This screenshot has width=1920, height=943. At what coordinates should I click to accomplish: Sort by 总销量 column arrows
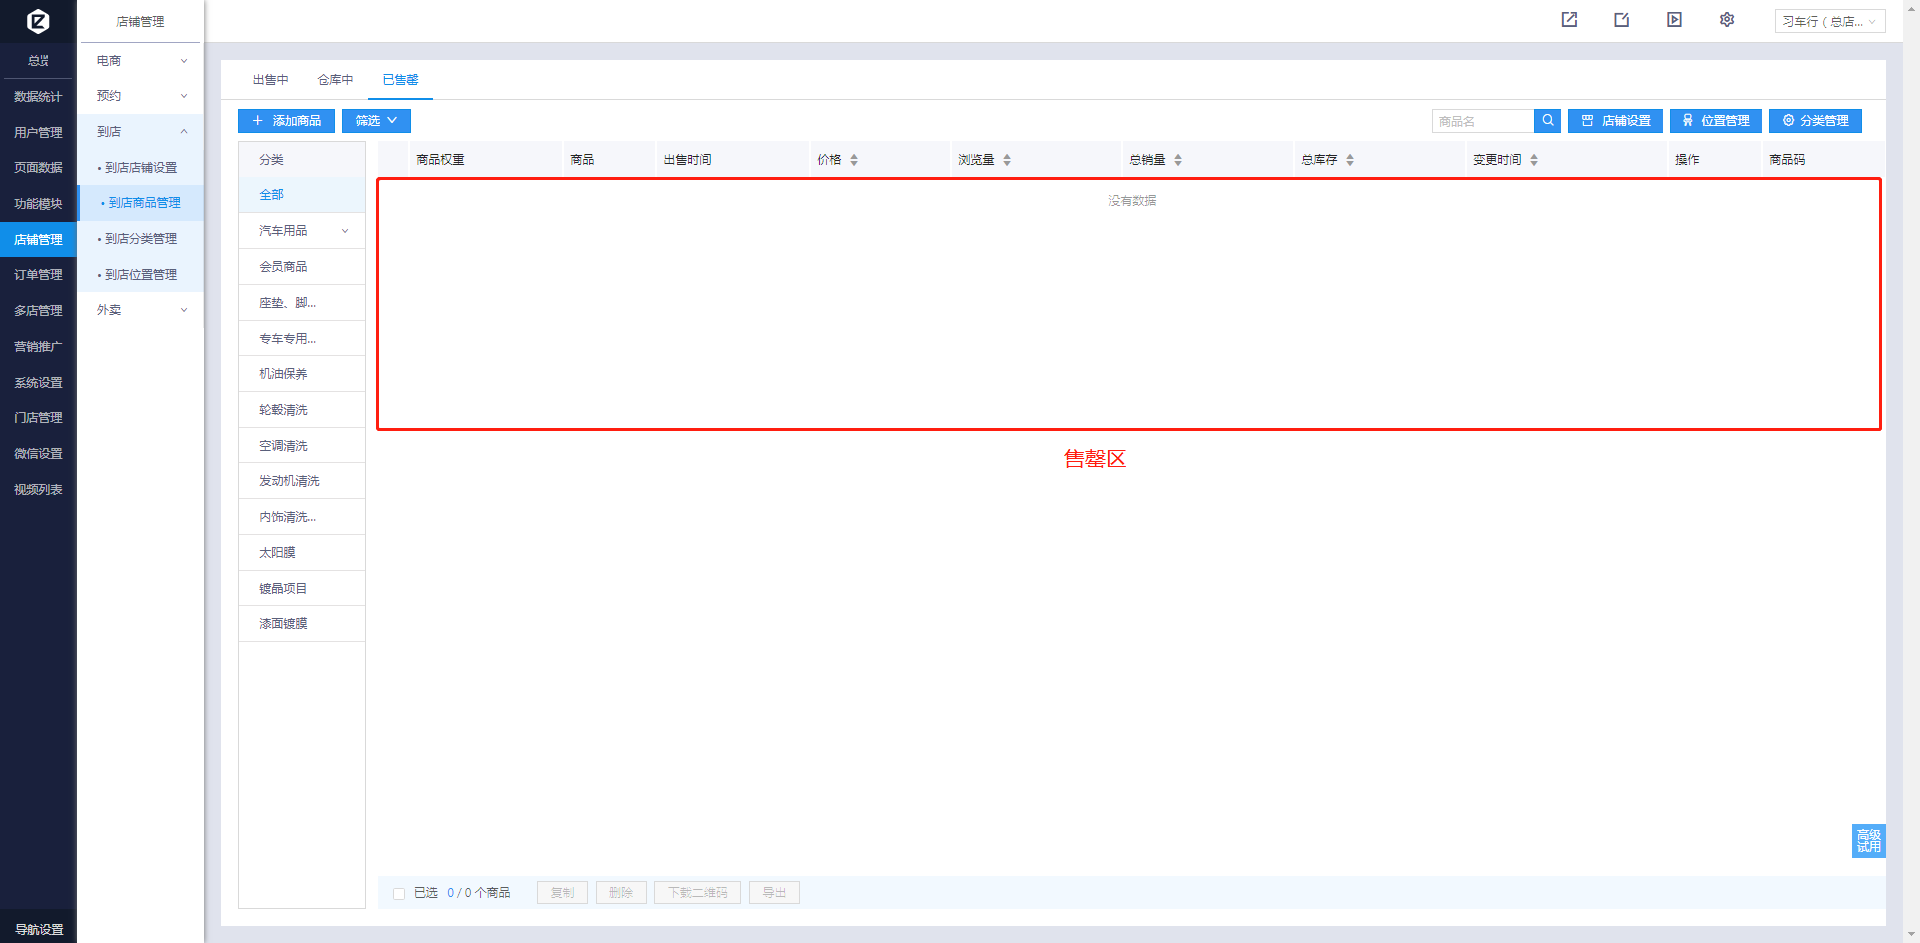(x=1178, y=160)
